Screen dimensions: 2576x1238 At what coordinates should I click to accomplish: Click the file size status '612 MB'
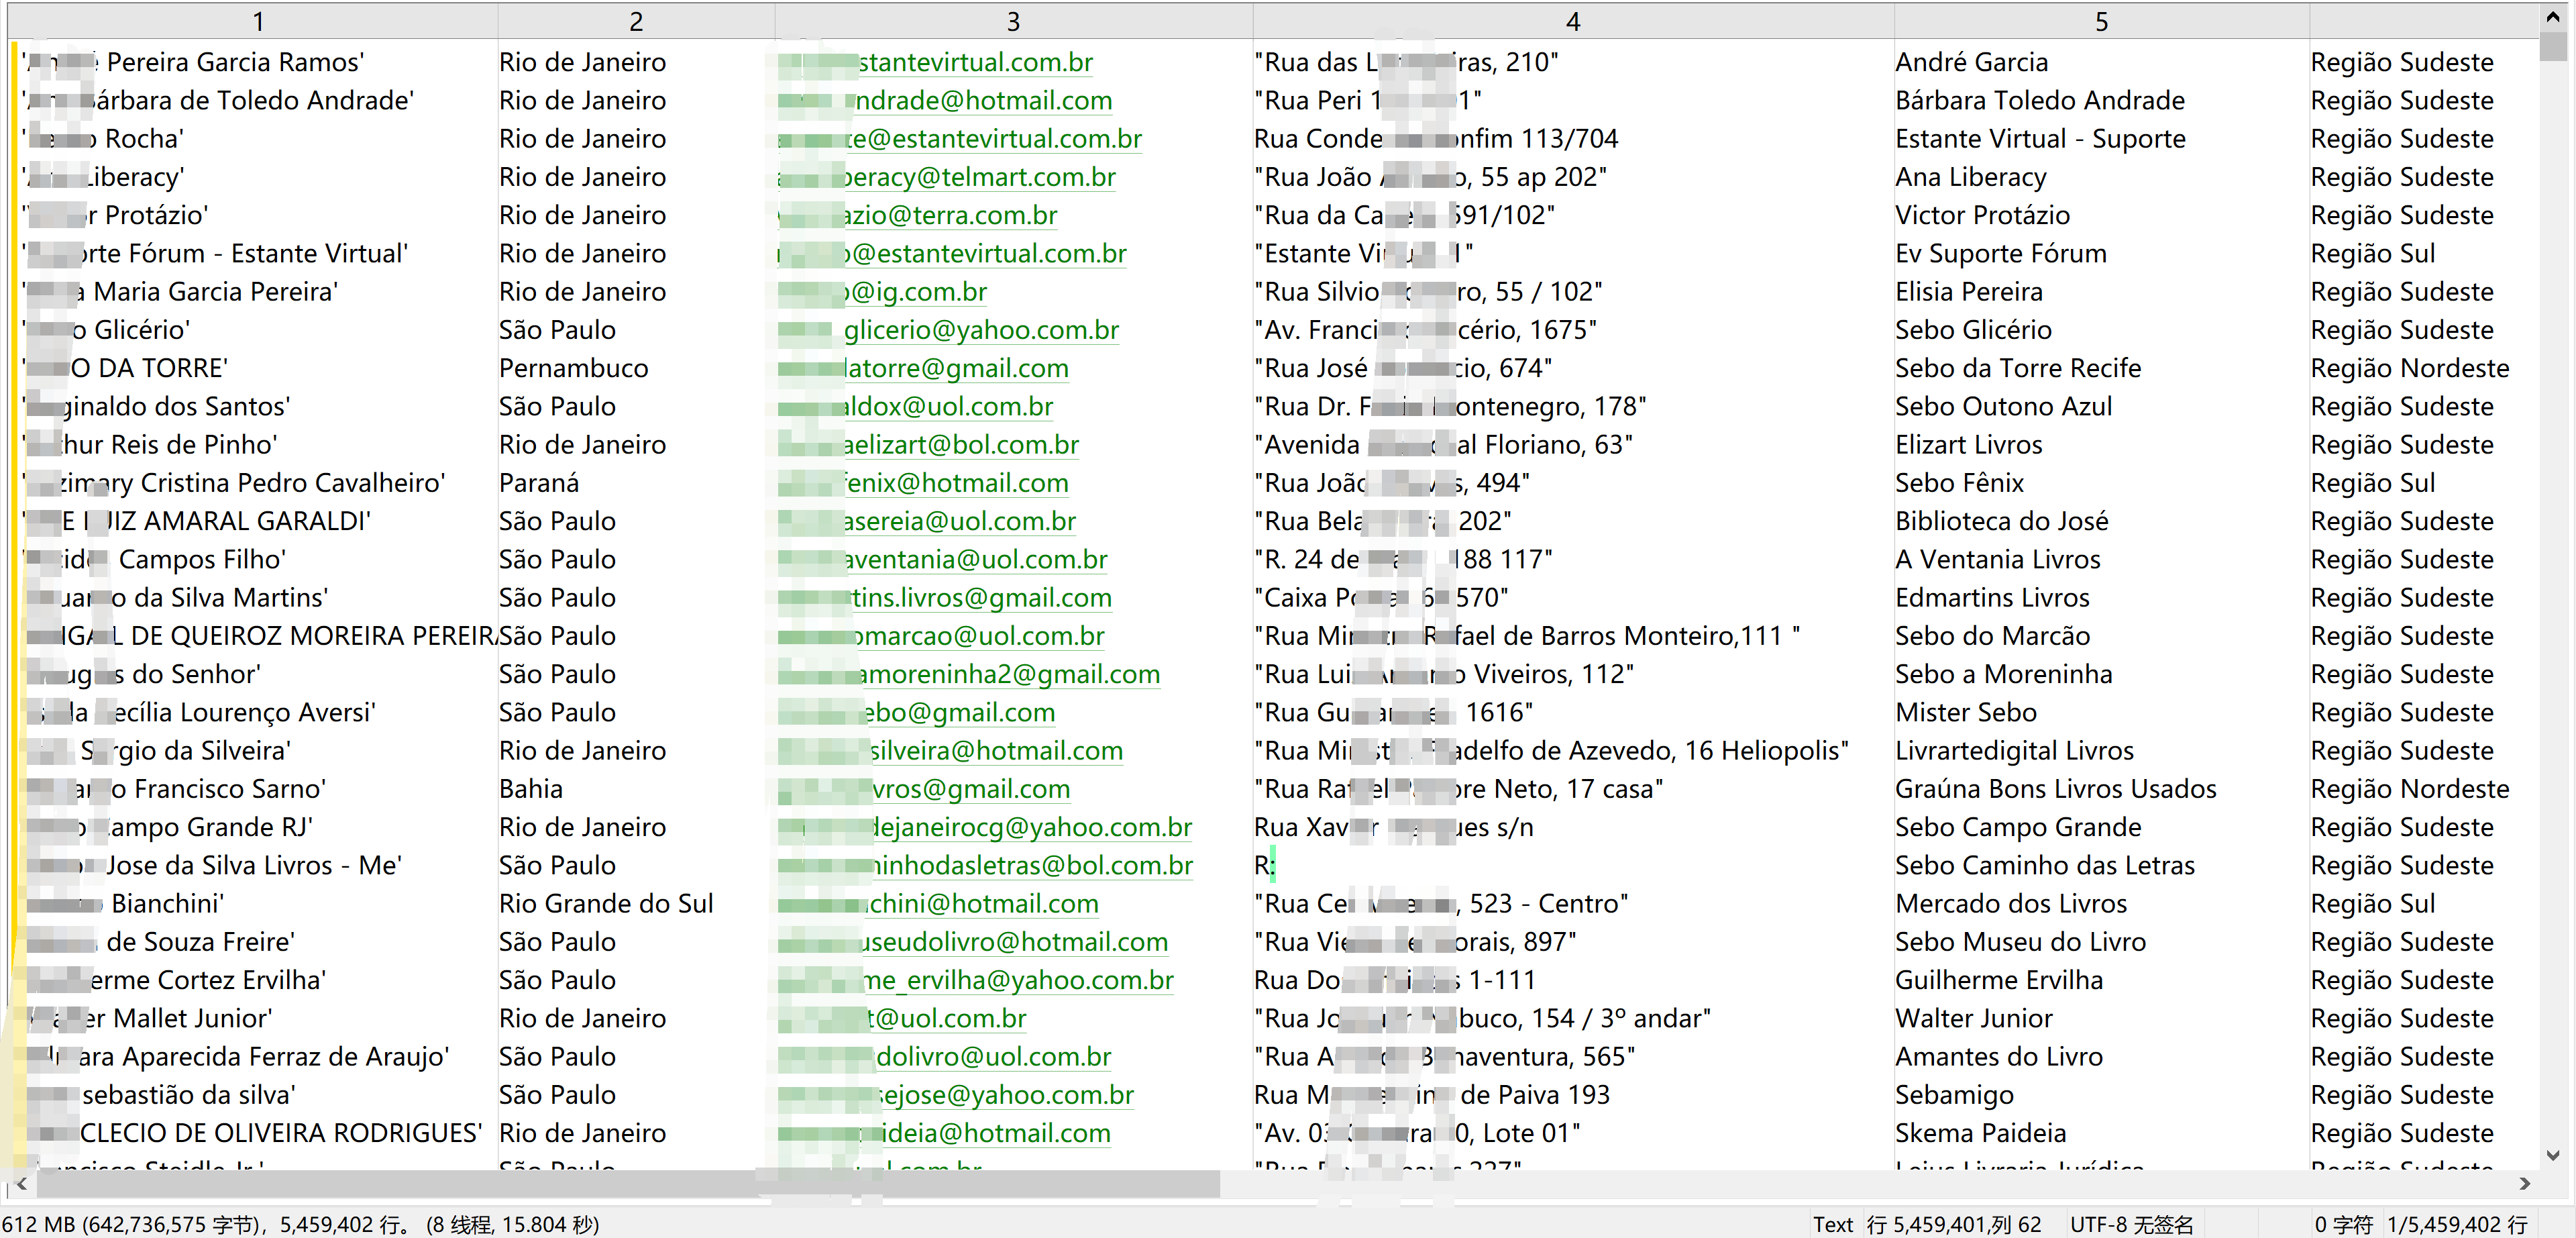(39, 1224)
